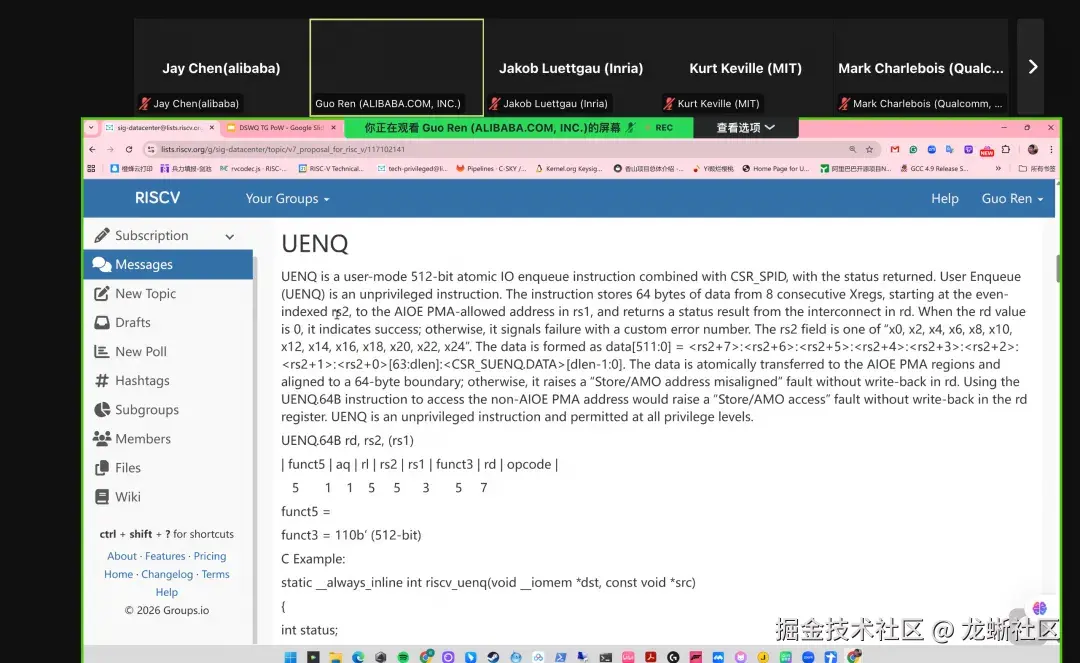
Task: Open GCC 4.9 Release bookmark
Action: coord(934,168)
